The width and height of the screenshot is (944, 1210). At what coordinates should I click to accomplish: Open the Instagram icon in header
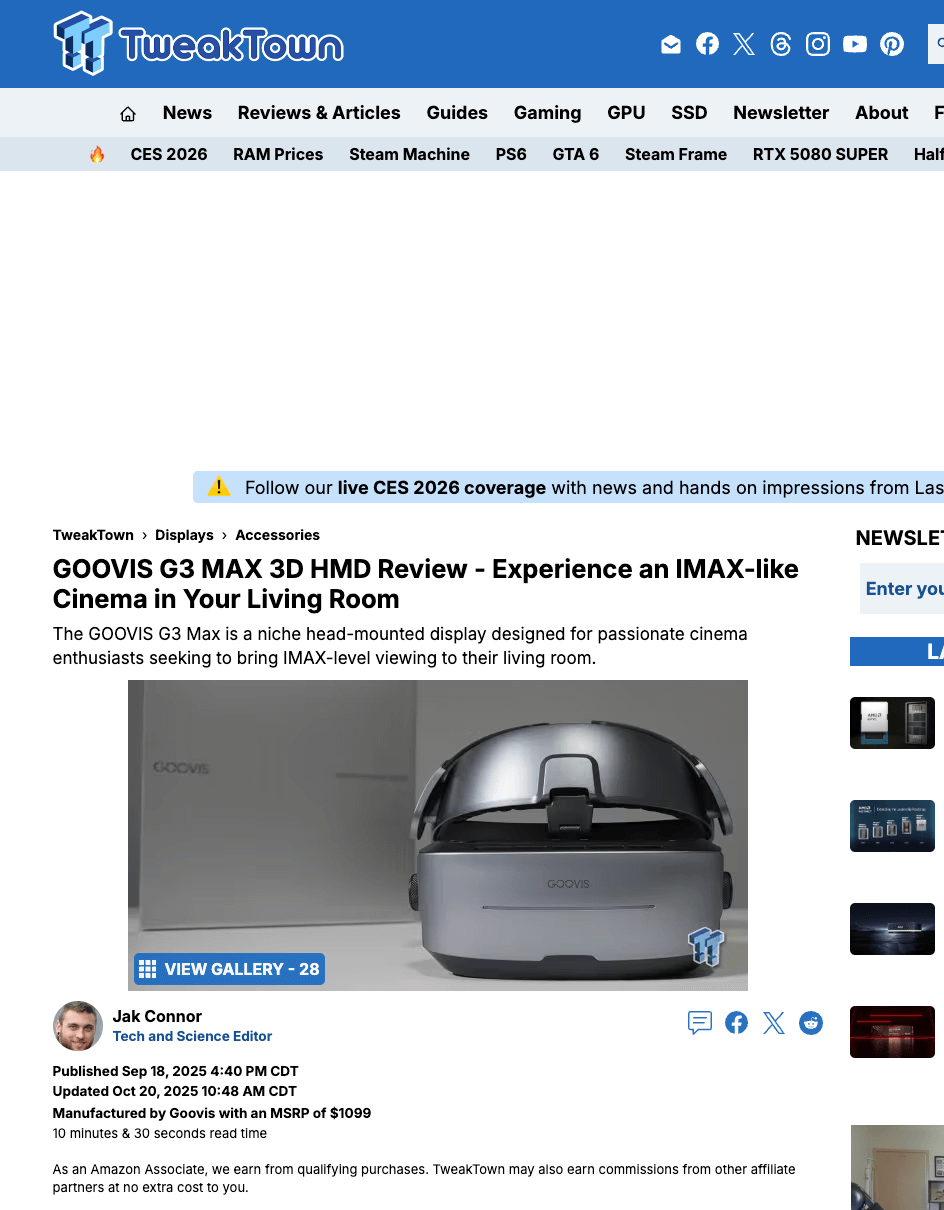[818, 44]
